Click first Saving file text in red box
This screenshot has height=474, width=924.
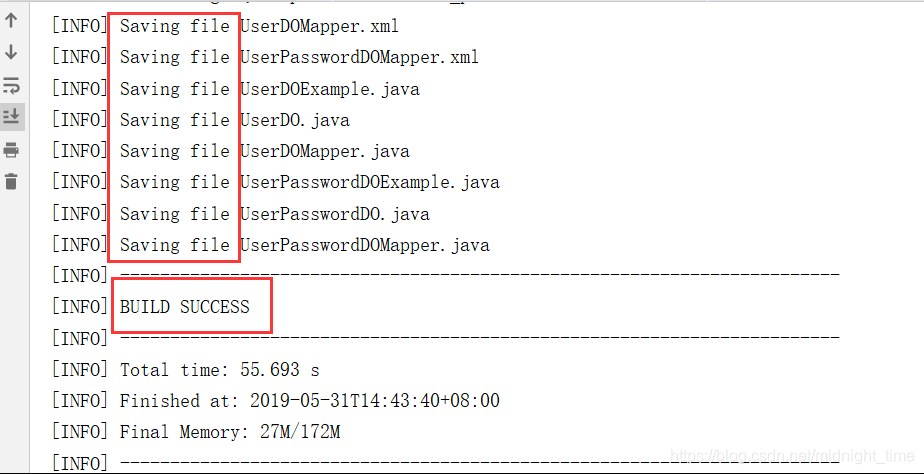pyautogui.click(x=175, y=27)
